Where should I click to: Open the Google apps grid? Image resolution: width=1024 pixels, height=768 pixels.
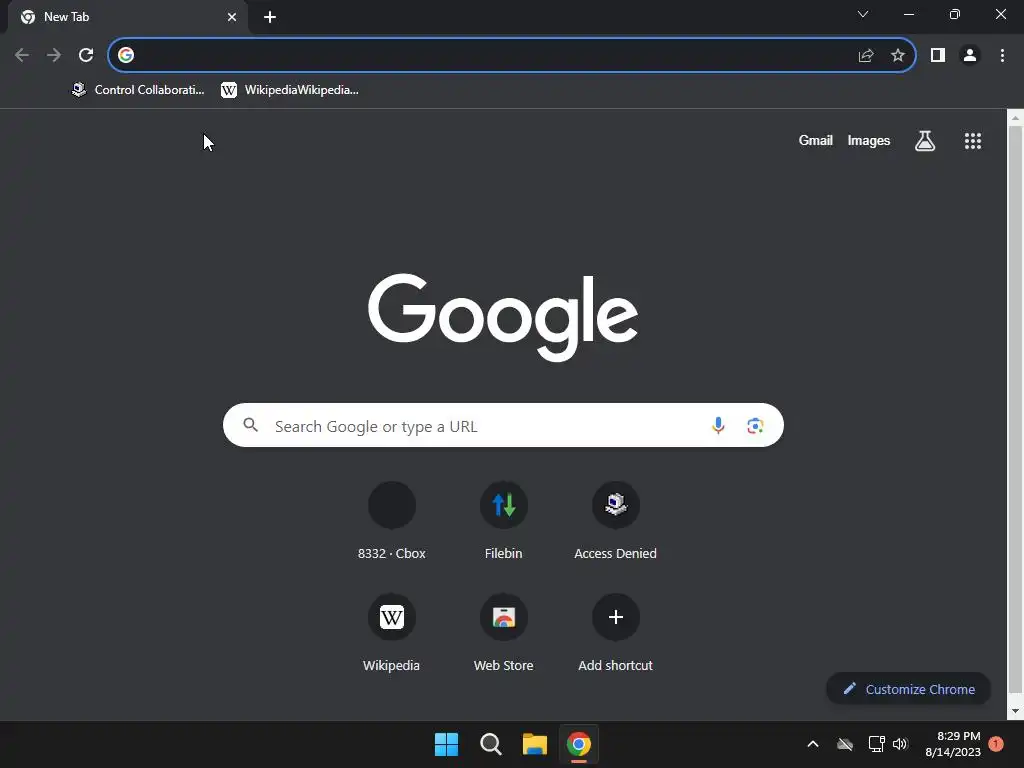[x=973, y=141]
